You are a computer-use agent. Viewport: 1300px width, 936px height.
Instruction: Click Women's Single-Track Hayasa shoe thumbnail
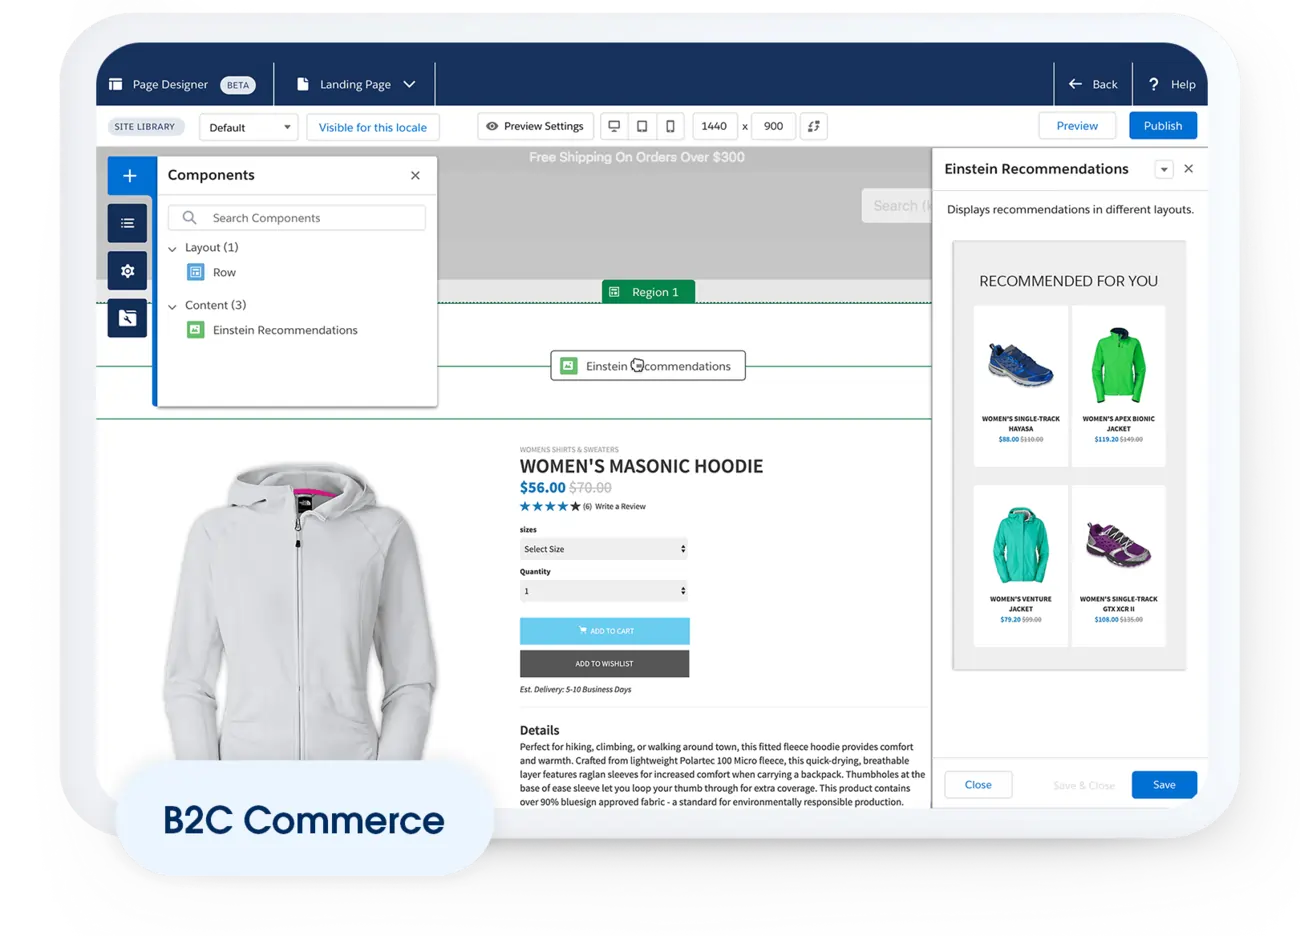1020,364
